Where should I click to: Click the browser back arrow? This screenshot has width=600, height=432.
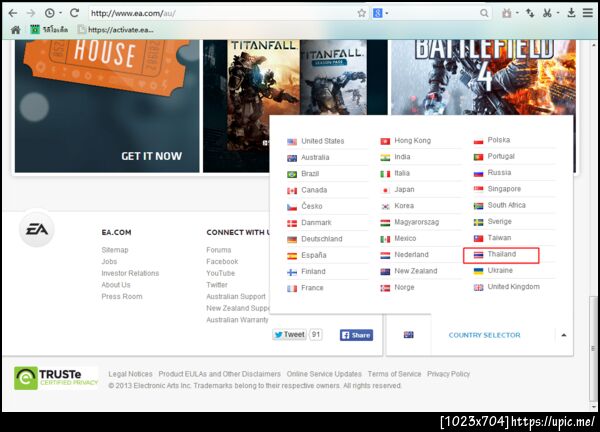tap(13, 13)
